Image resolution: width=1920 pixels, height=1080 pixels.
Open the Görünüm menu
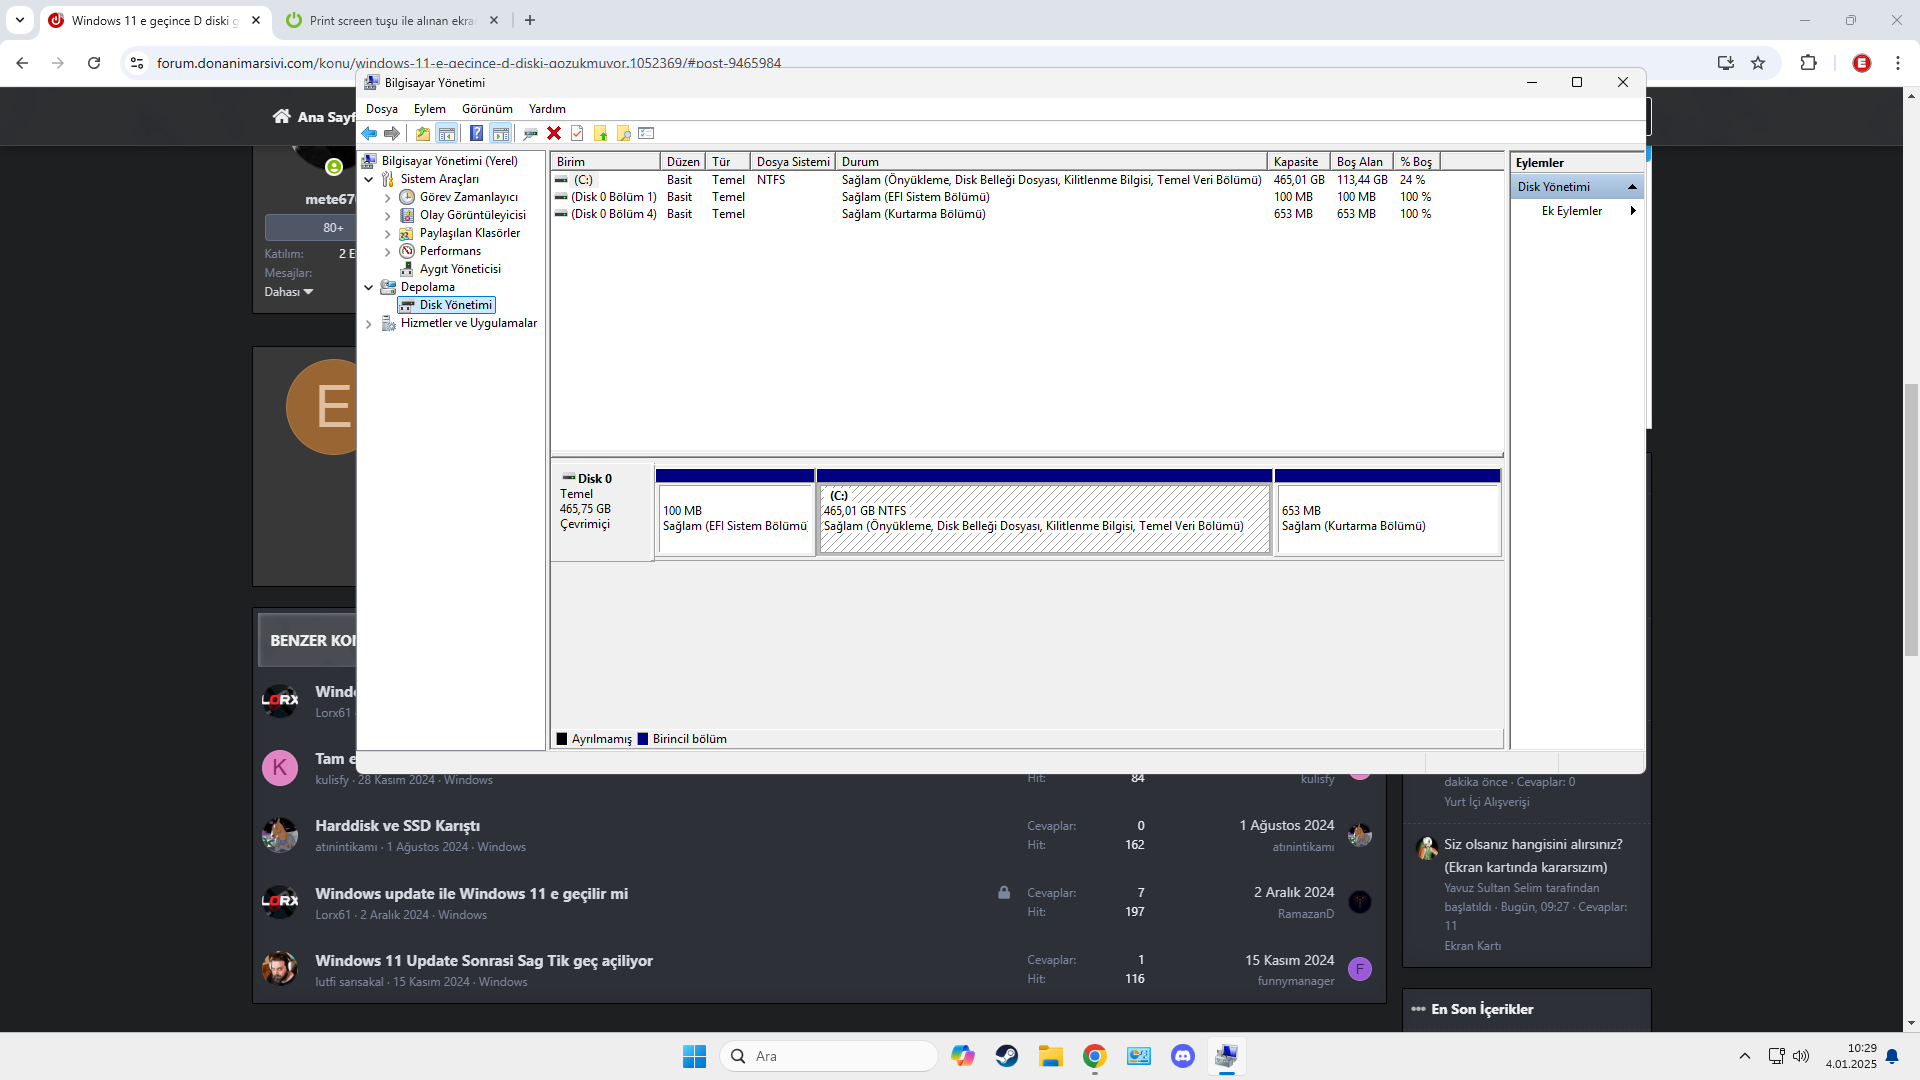487,109
